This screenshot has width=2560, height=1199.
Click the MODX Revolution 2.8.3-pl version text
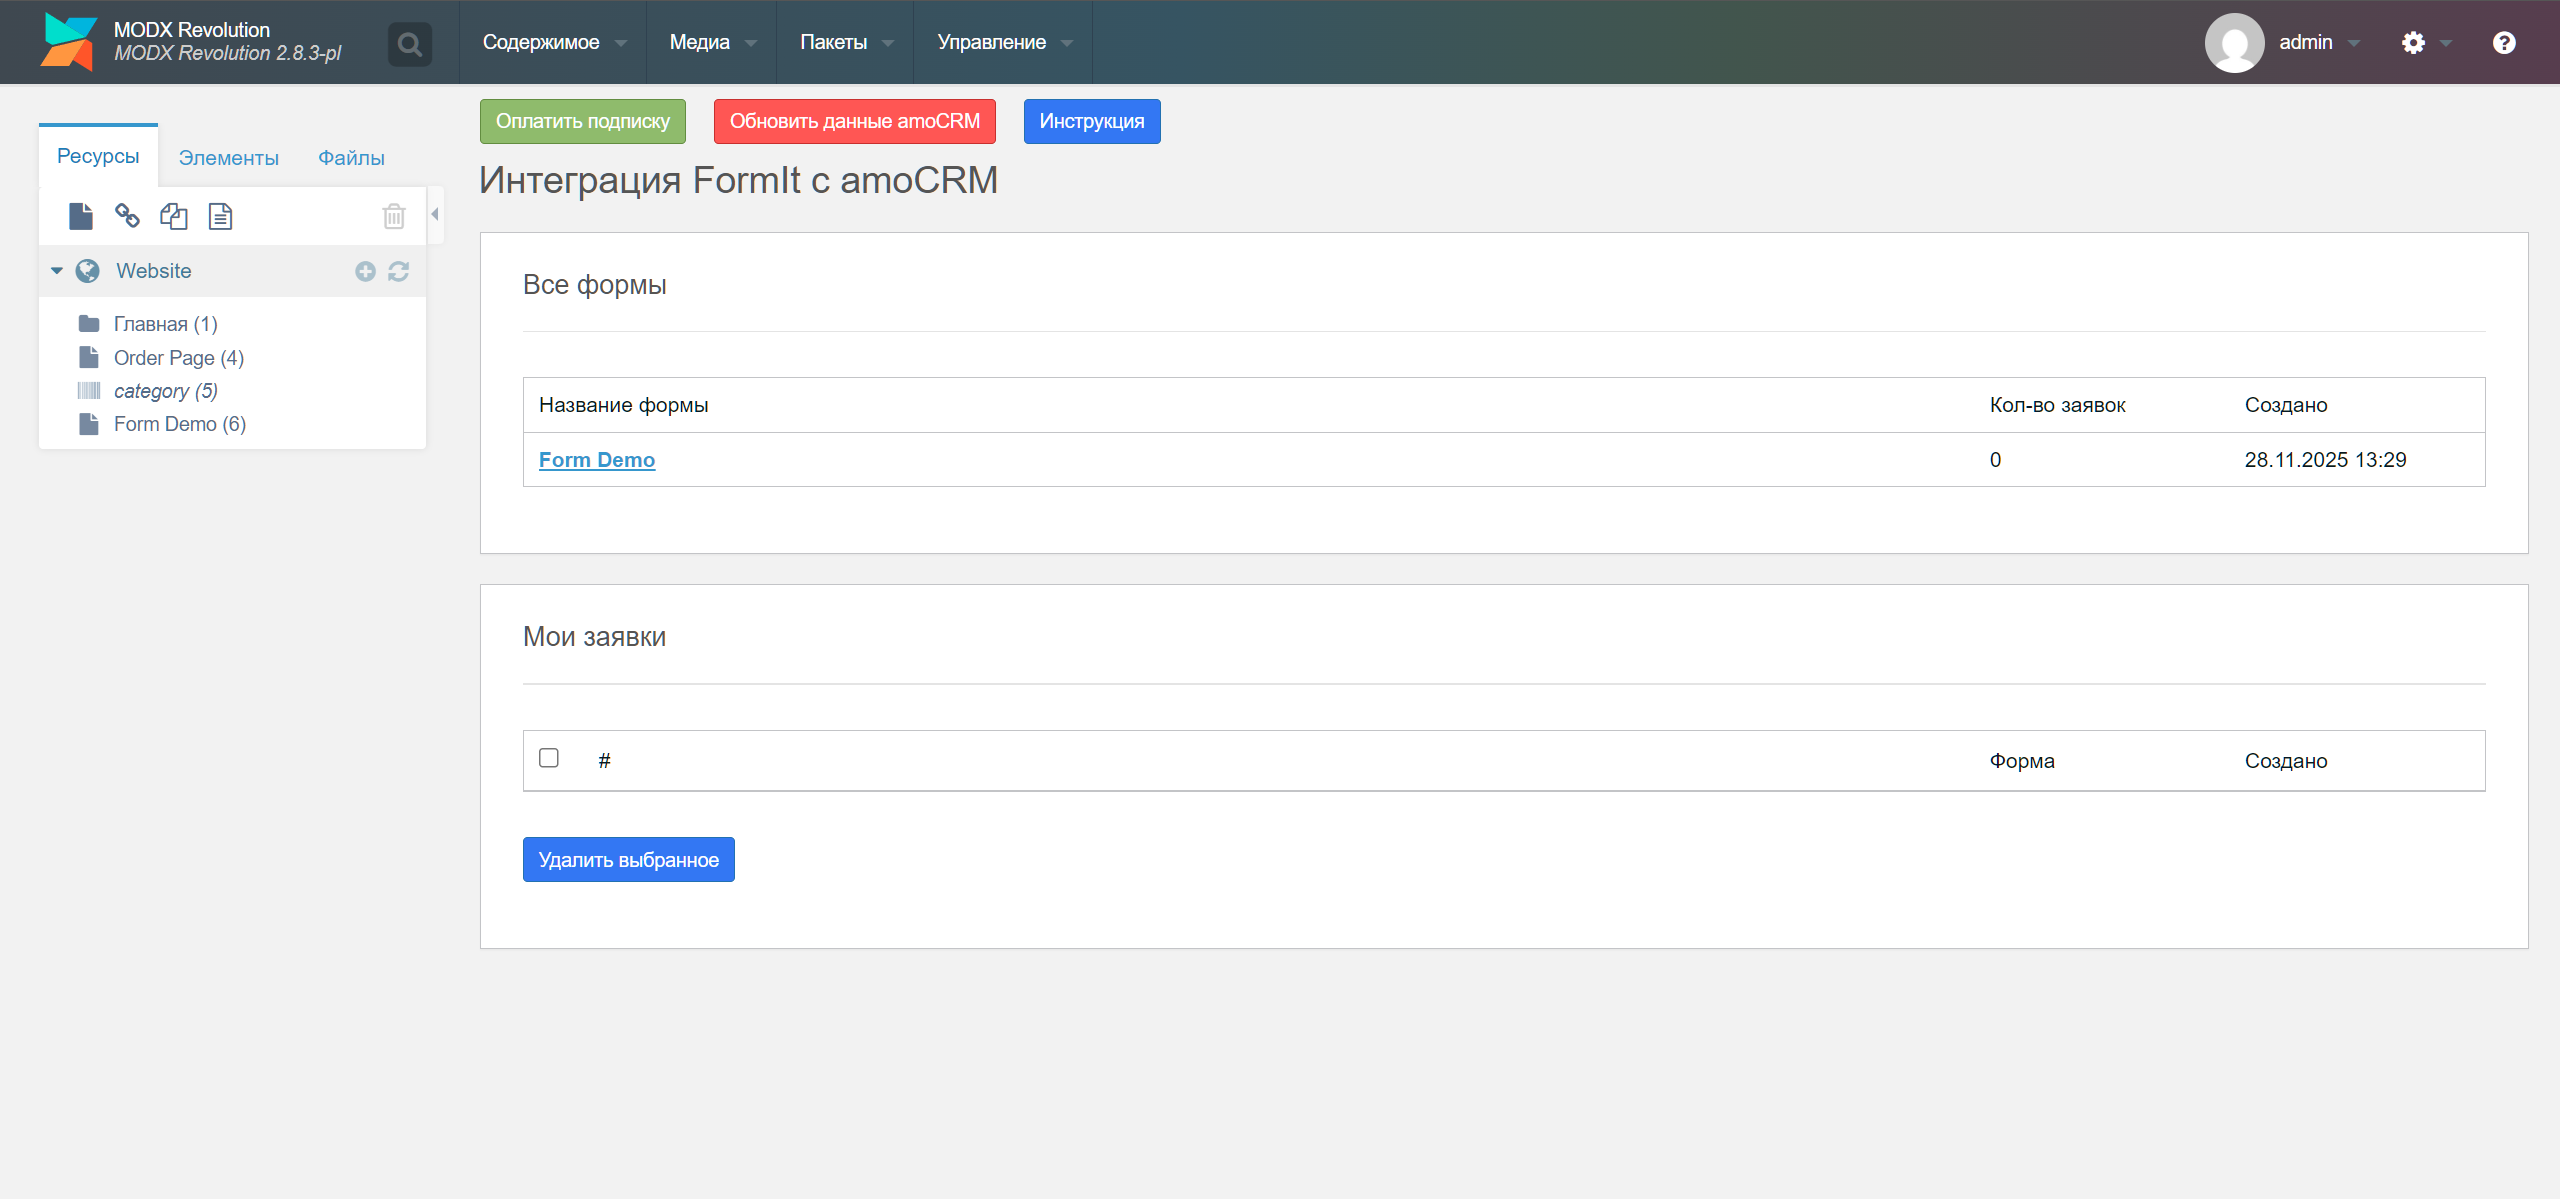coord(228,53)
